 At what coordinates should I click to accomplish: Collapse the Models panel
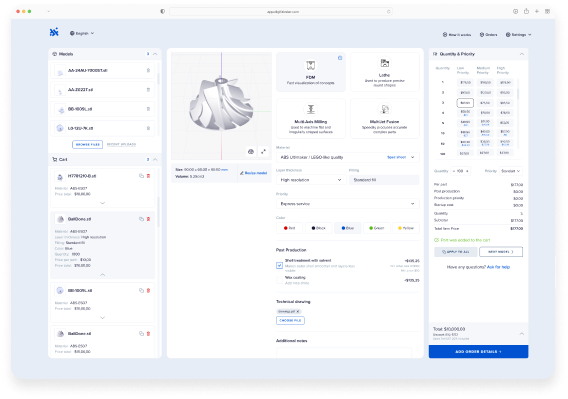coord(155,54)
